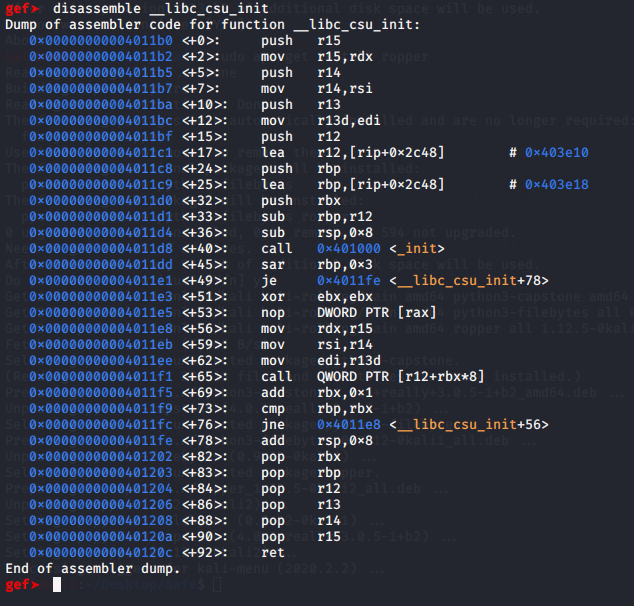The height and width of the screenshot is (606, 634).
Task: Click the # 0x403e18 comment address
Action: (556, 185)
